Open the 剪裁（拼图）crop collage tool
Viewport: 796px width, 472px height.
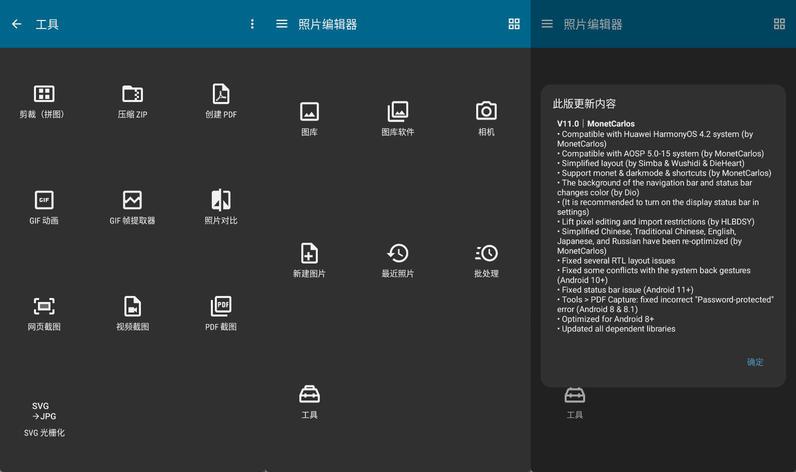(x=43, y=100)
